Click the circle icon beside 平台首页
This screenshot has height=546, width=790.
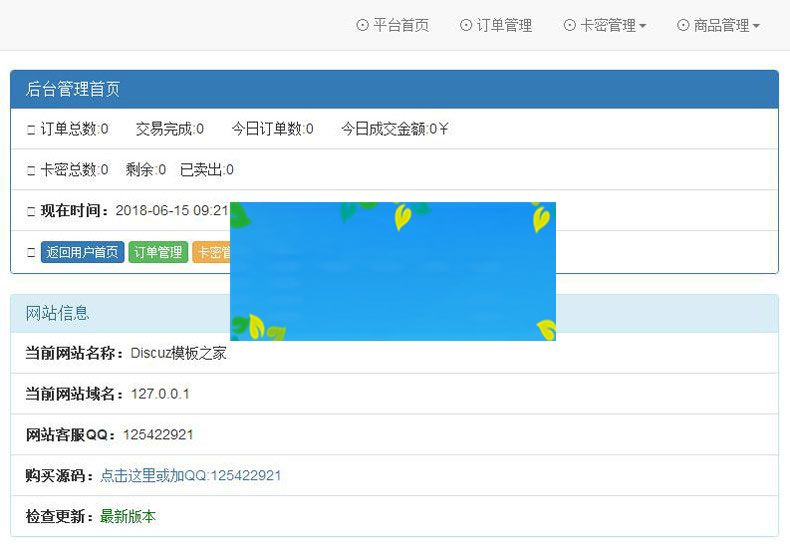tap(362, 26)
